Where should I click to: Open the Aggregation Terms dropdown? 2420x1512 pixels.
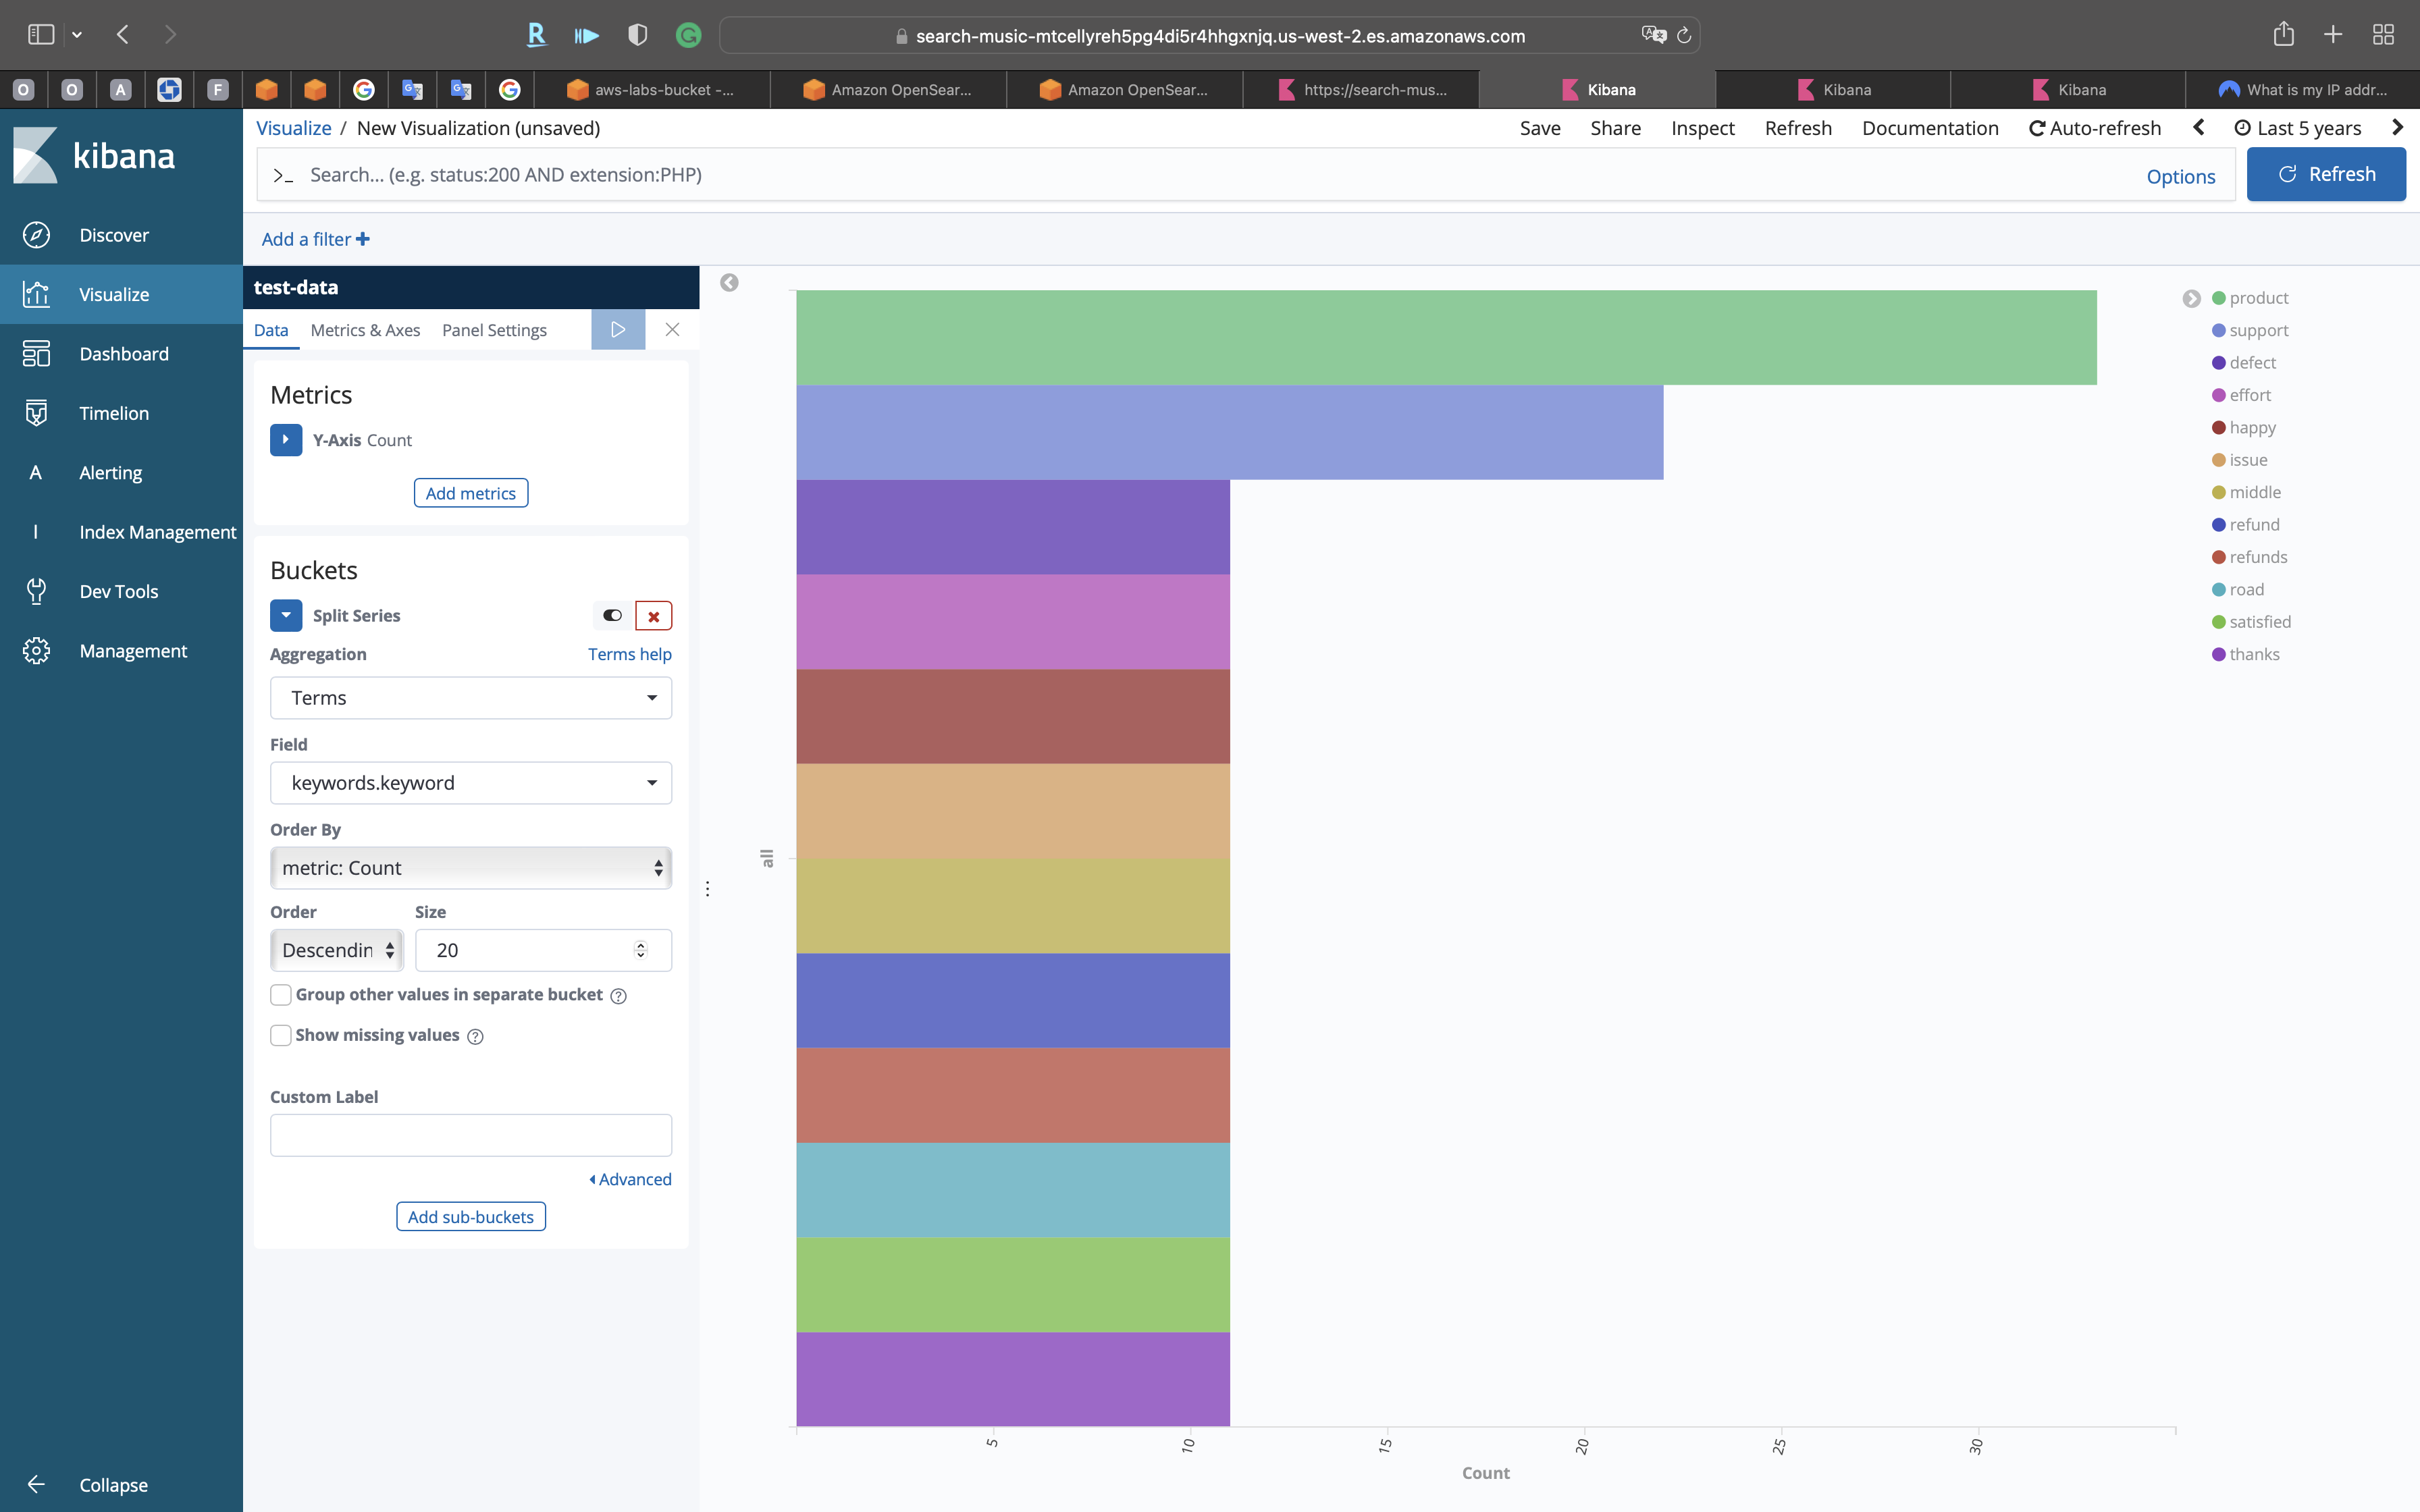click(x=470, y=698)
